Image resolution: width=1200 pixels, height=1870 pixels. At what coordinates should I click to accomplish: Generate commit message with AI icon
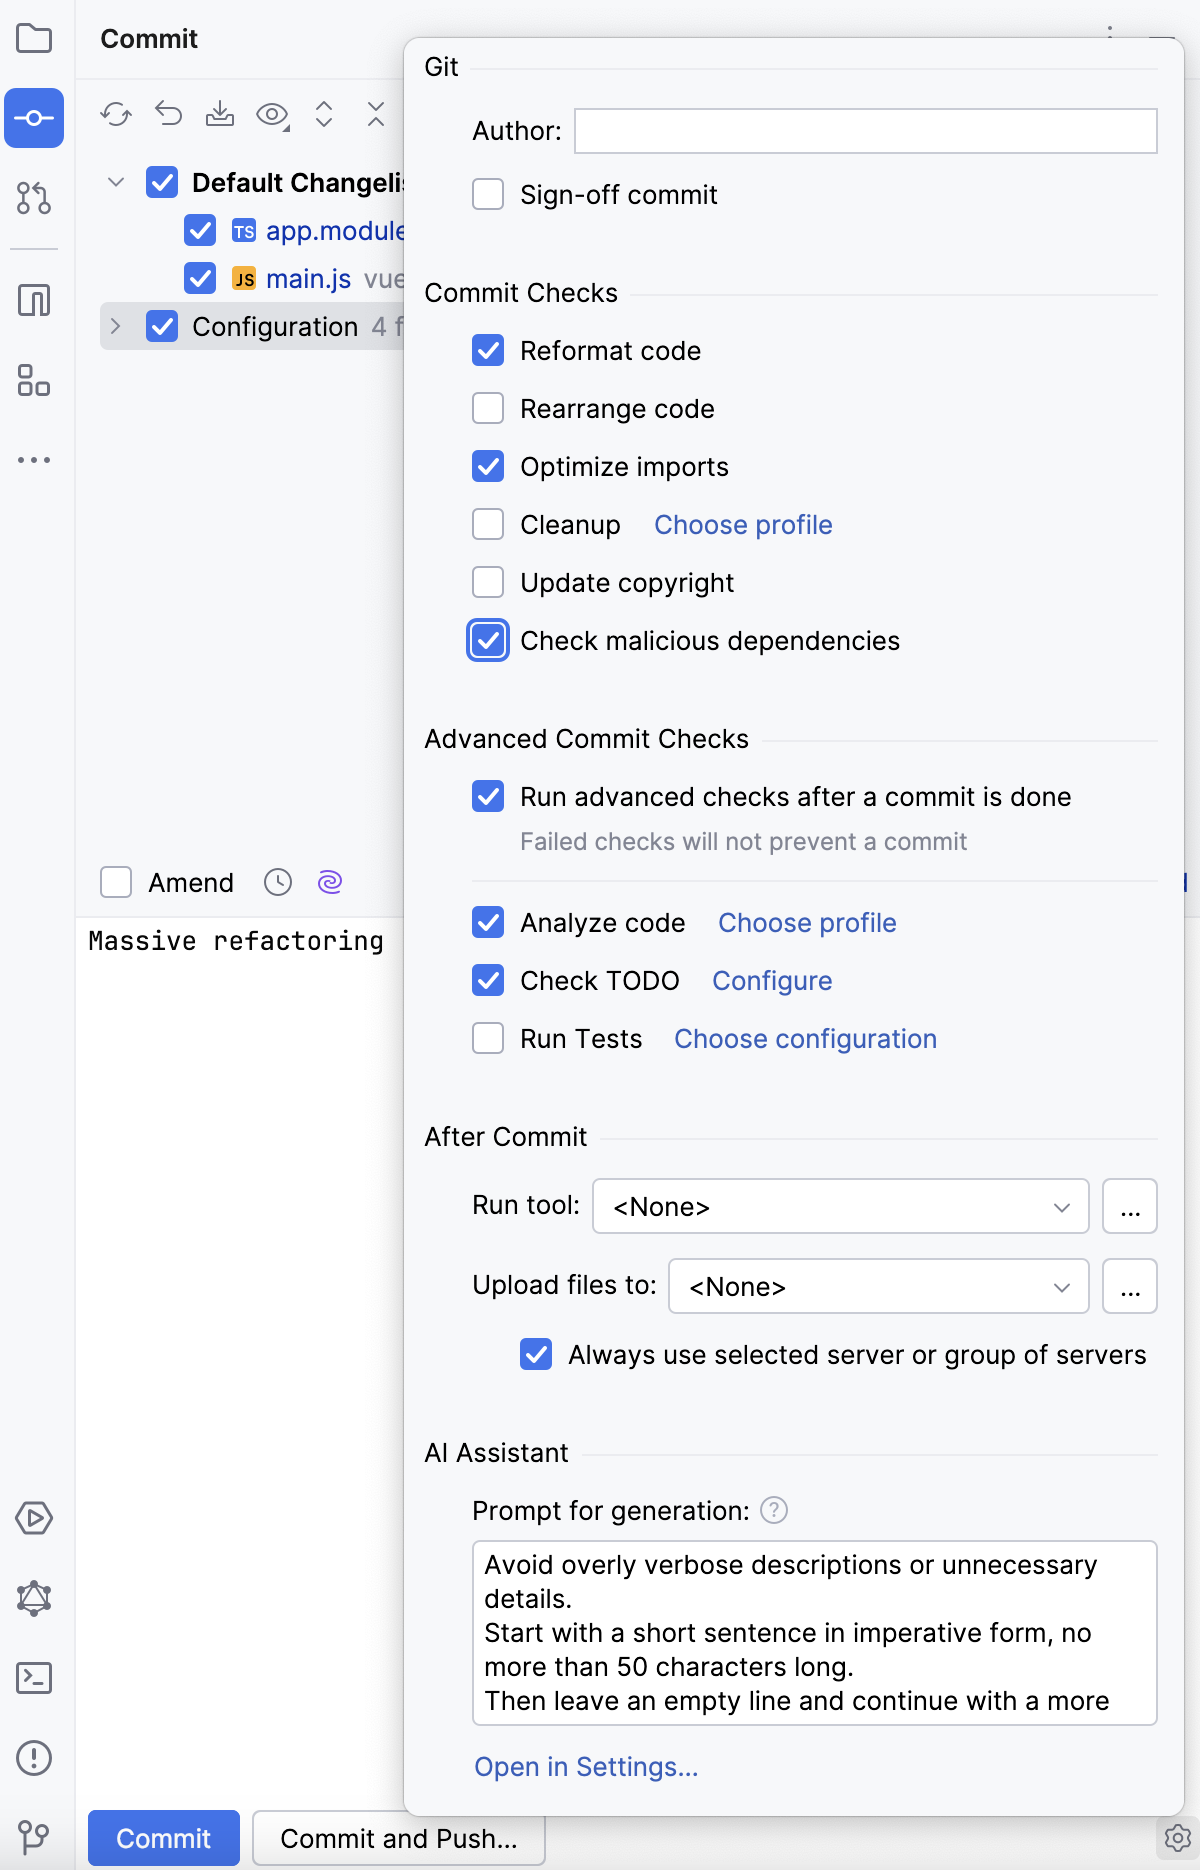pos(330,882)
